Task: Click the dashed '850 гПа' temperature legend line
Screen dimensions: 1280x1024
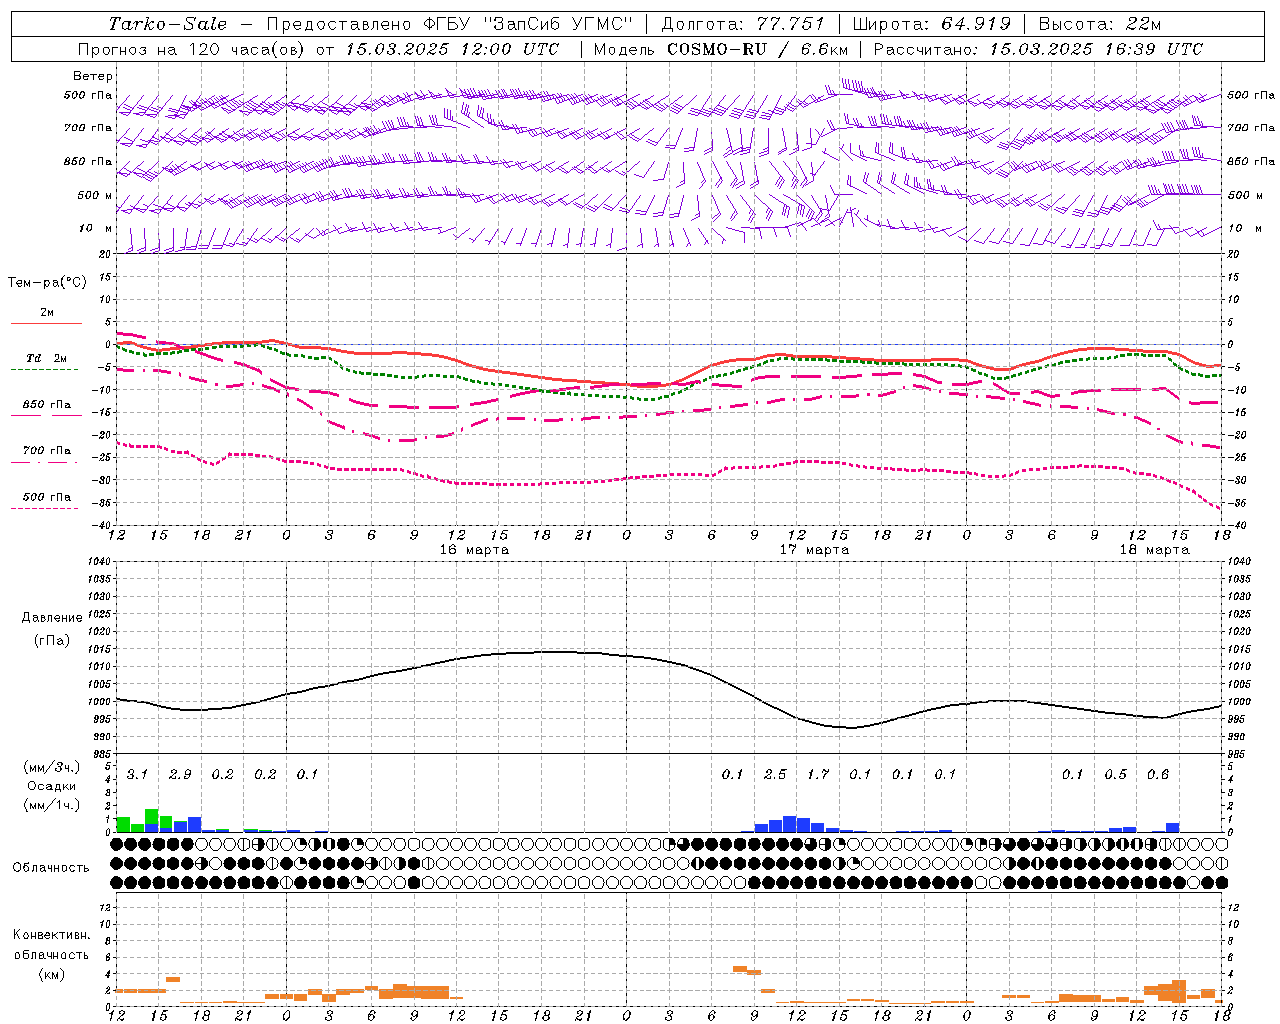Action: pyautogui.click(x=44, y=415)
